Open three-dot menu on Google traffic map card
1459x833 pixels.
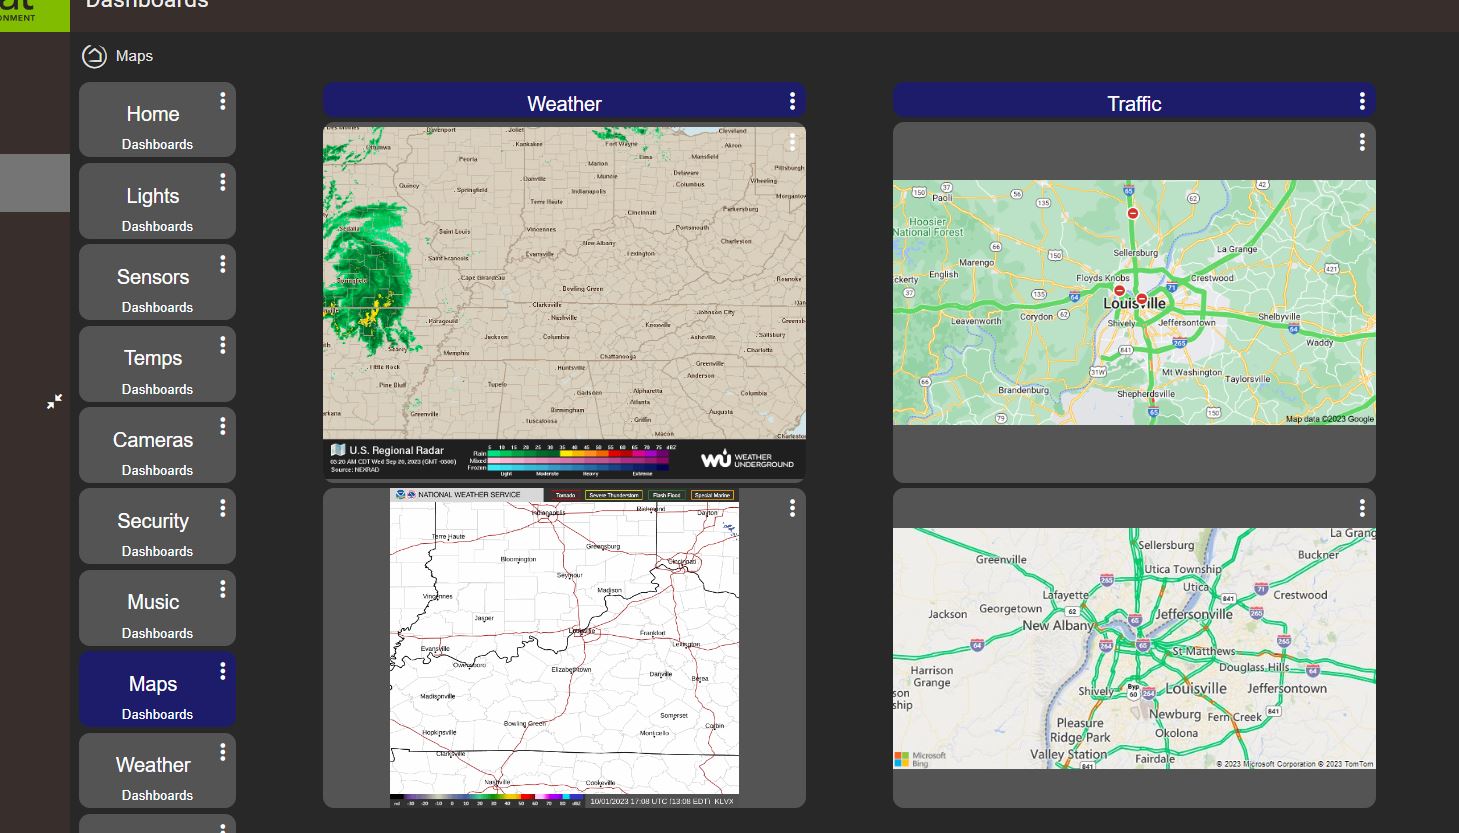1362,142
